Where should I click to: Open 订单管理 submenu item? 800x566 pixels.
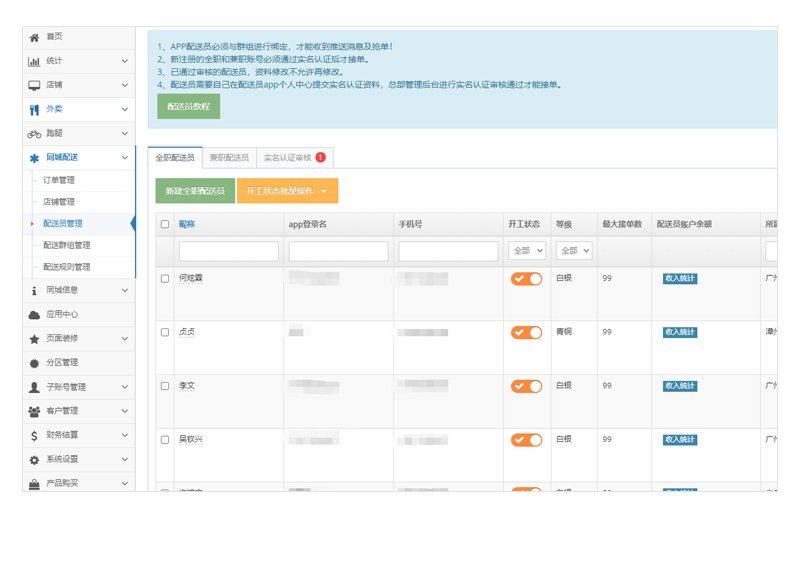(x=59, y=180)
